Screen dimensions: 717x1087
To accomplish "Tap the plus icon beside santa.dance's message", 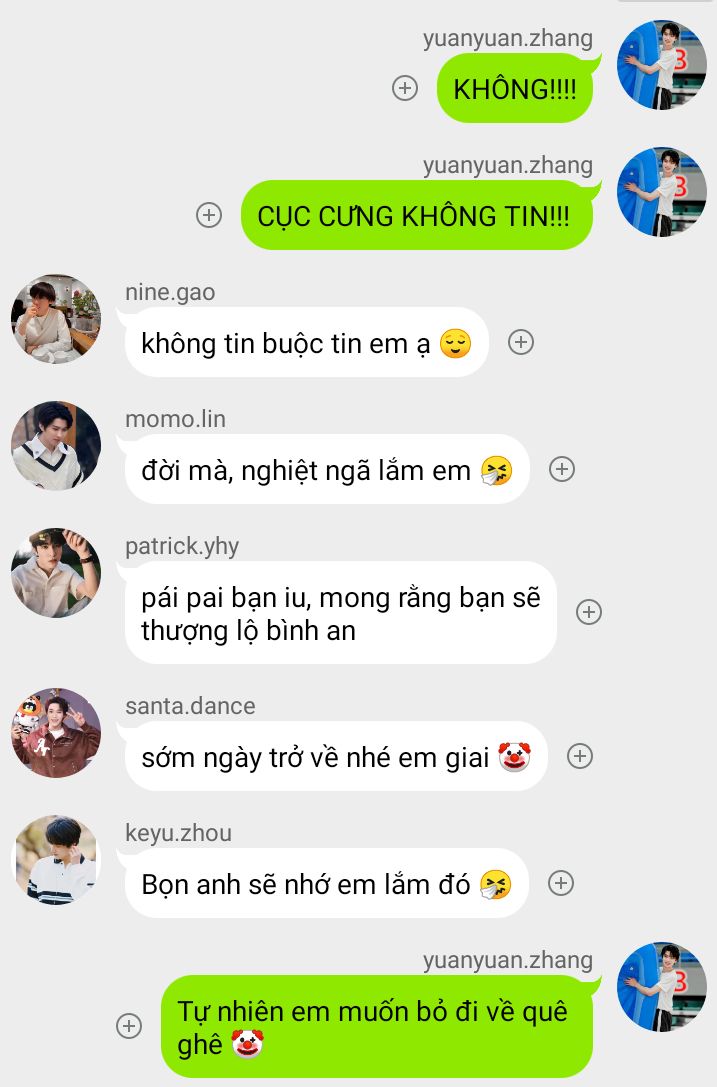I will coord(580,756).
